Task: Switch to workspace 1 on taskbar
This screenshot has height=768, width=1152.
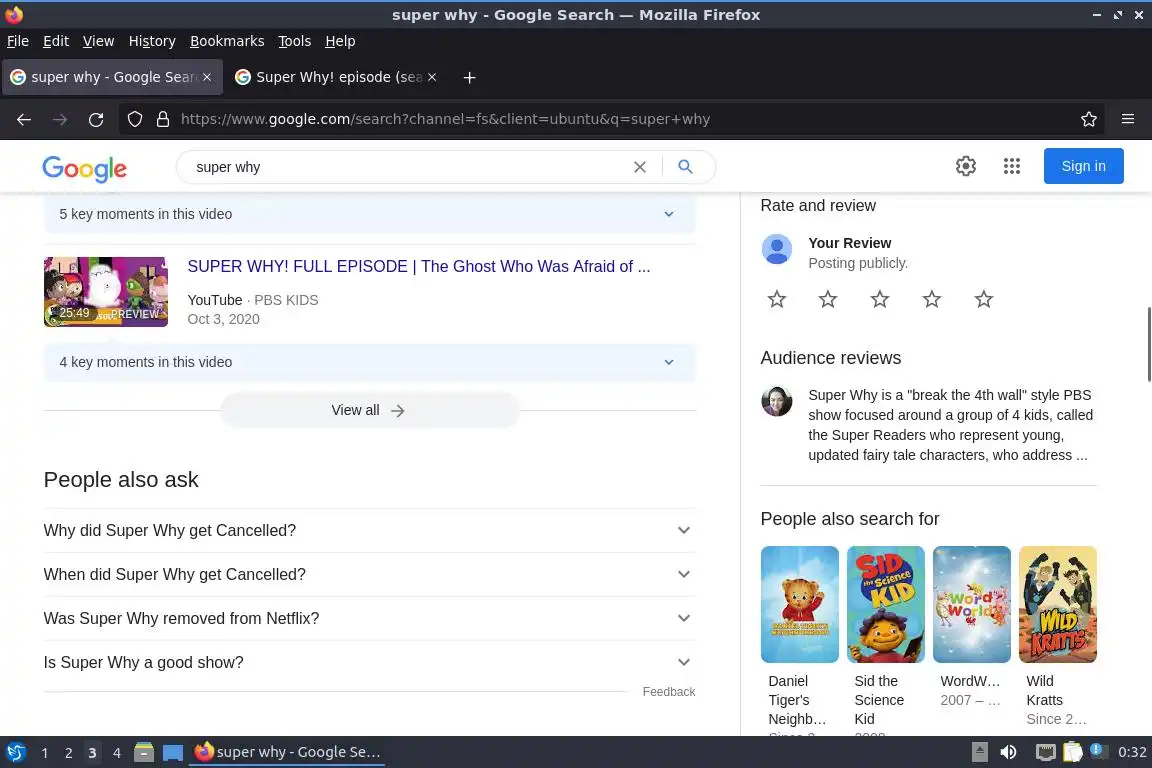Action: point(45,753)
